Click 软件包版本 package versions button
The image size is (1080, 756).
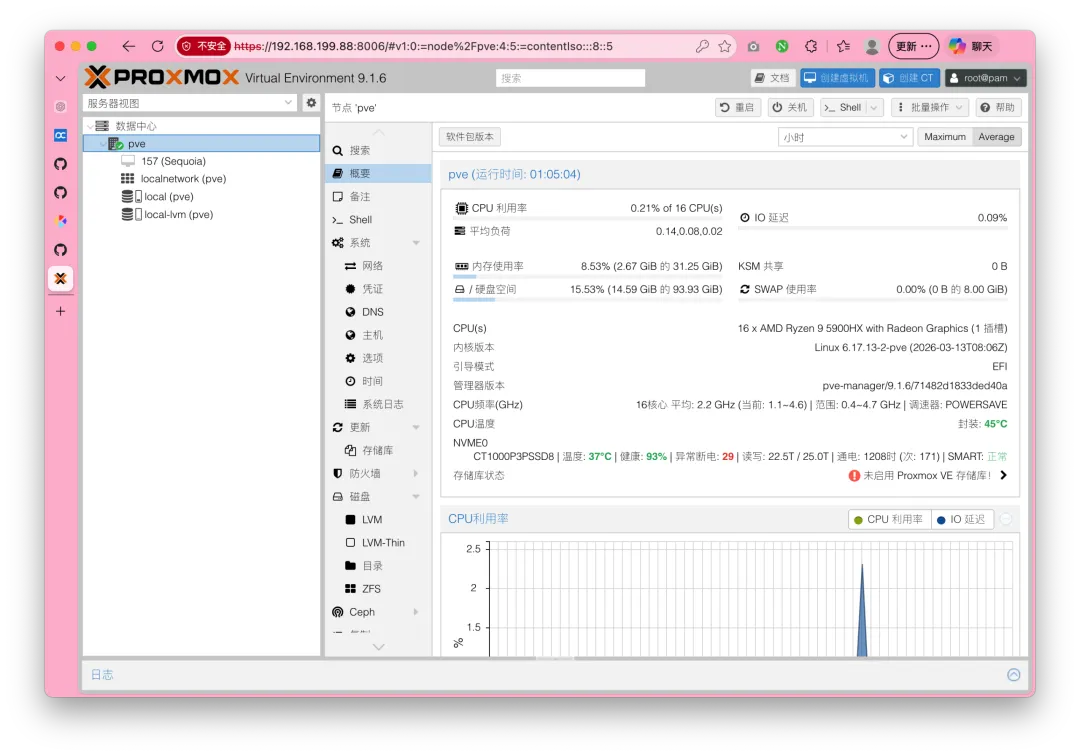[470, 137]
